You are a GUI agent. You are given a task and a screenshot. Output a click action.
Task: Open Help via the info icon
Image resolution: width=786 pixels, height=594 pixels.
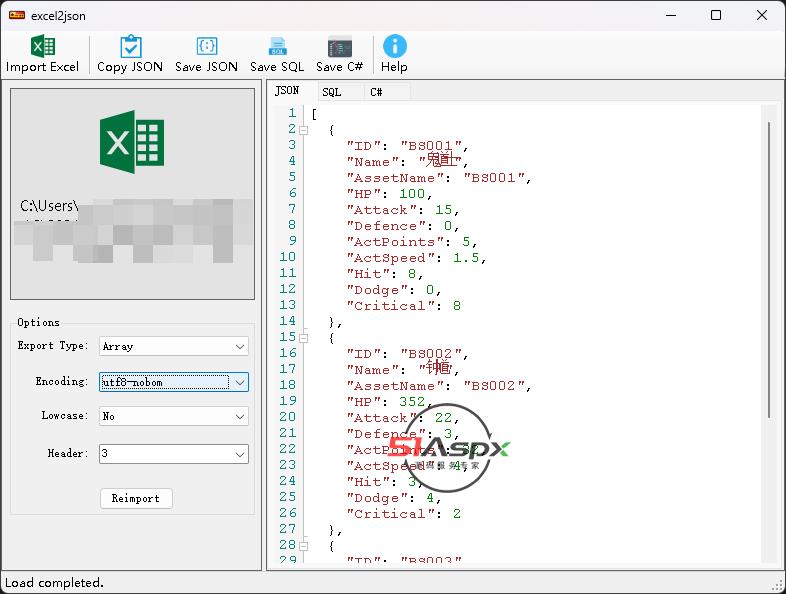[x=395, y=46]
